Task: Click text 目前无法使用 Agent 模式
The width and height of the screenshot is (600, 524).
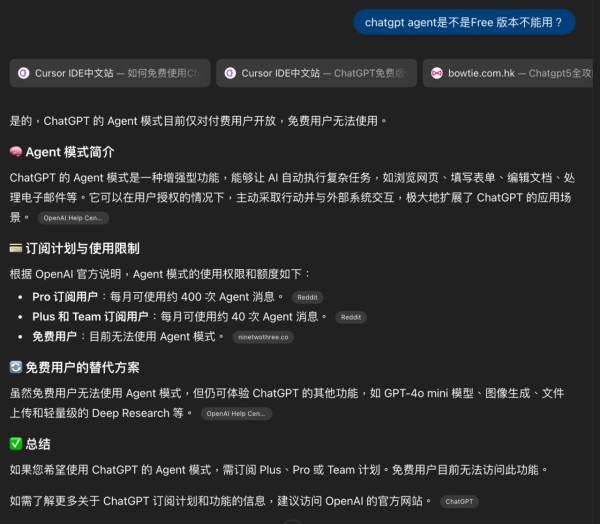Action: [156, 337]
